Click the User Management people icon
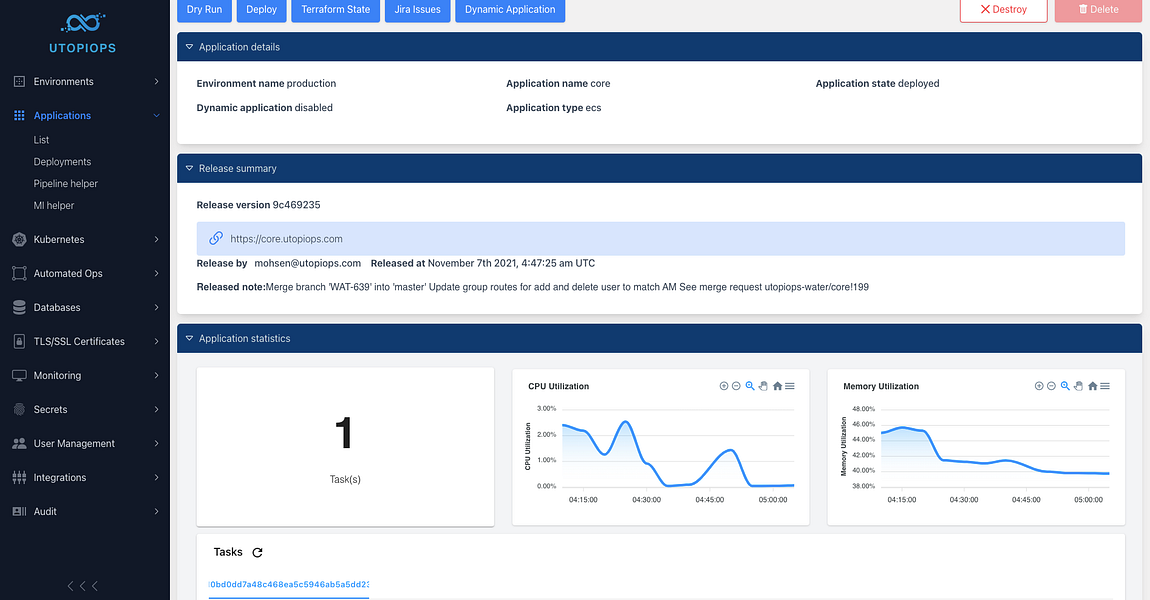This screenshot has height=600, width=1150. point(20,443)
